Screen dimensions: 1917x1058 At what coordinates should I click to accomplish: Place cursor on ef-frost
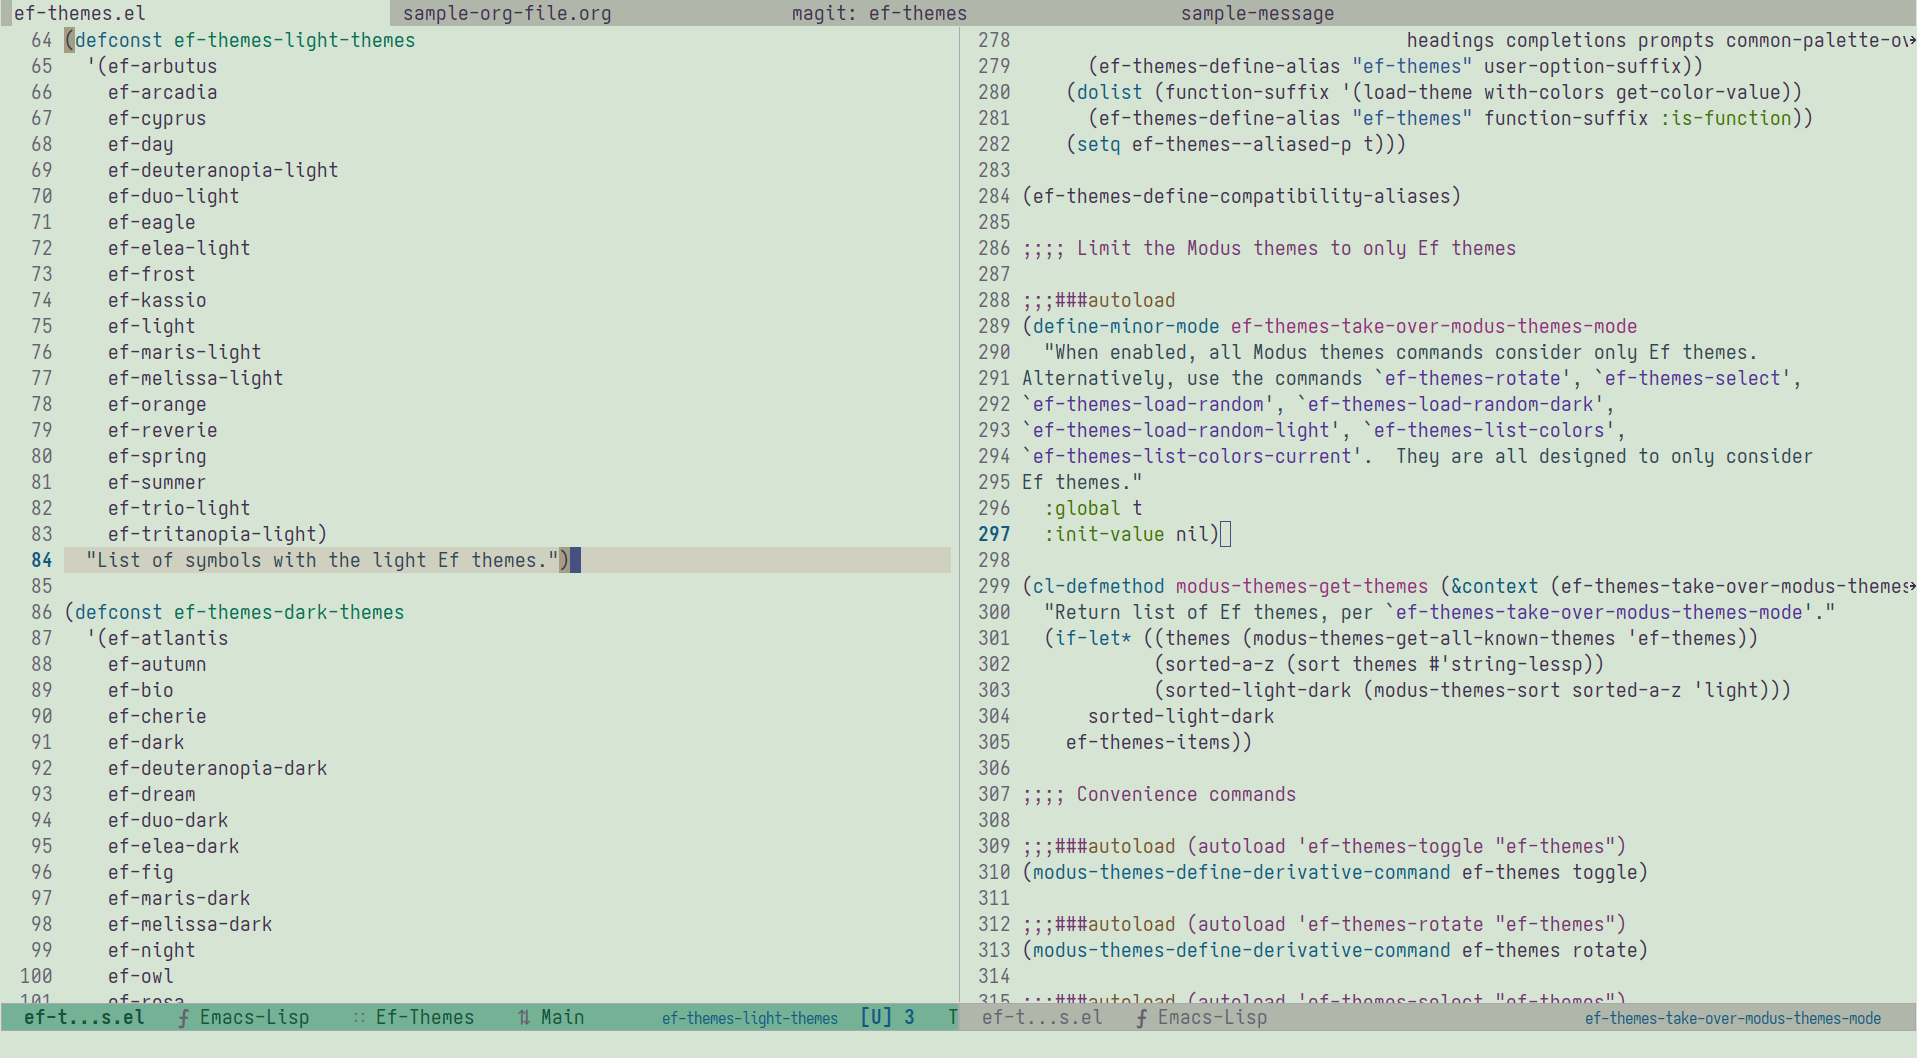152,274
